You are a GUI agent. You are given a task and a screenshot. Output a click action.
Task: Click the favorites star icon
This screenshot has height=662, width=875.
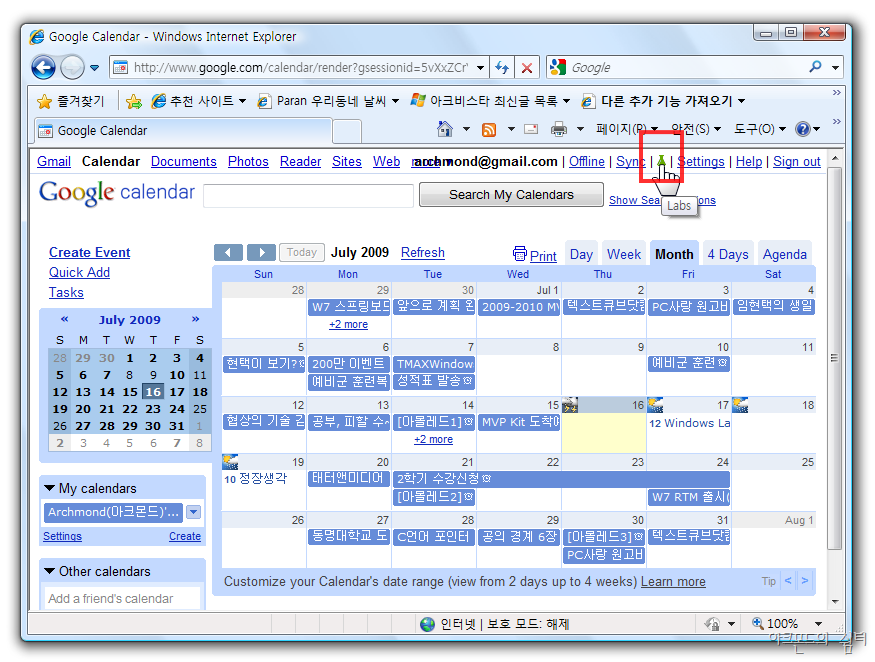pos(44,101)
